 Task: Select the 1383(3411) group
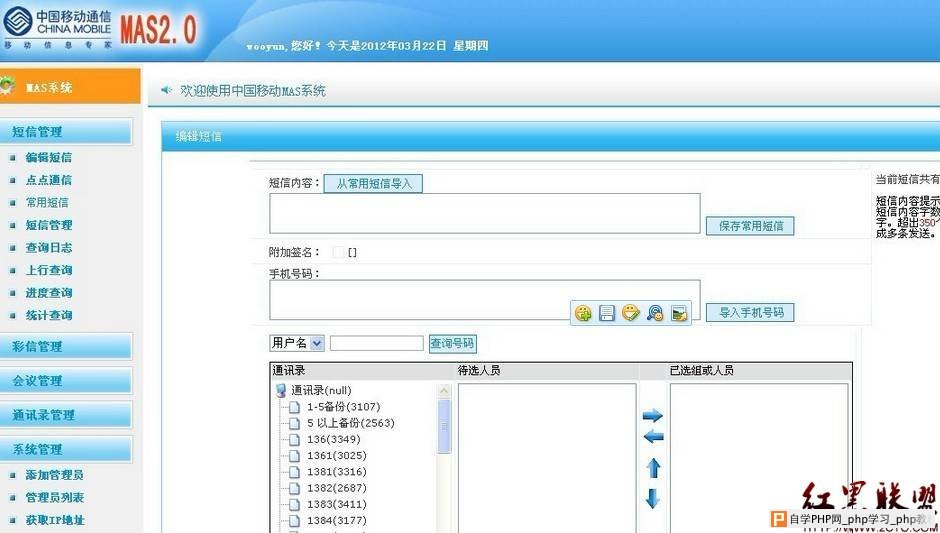pos(336,504)
